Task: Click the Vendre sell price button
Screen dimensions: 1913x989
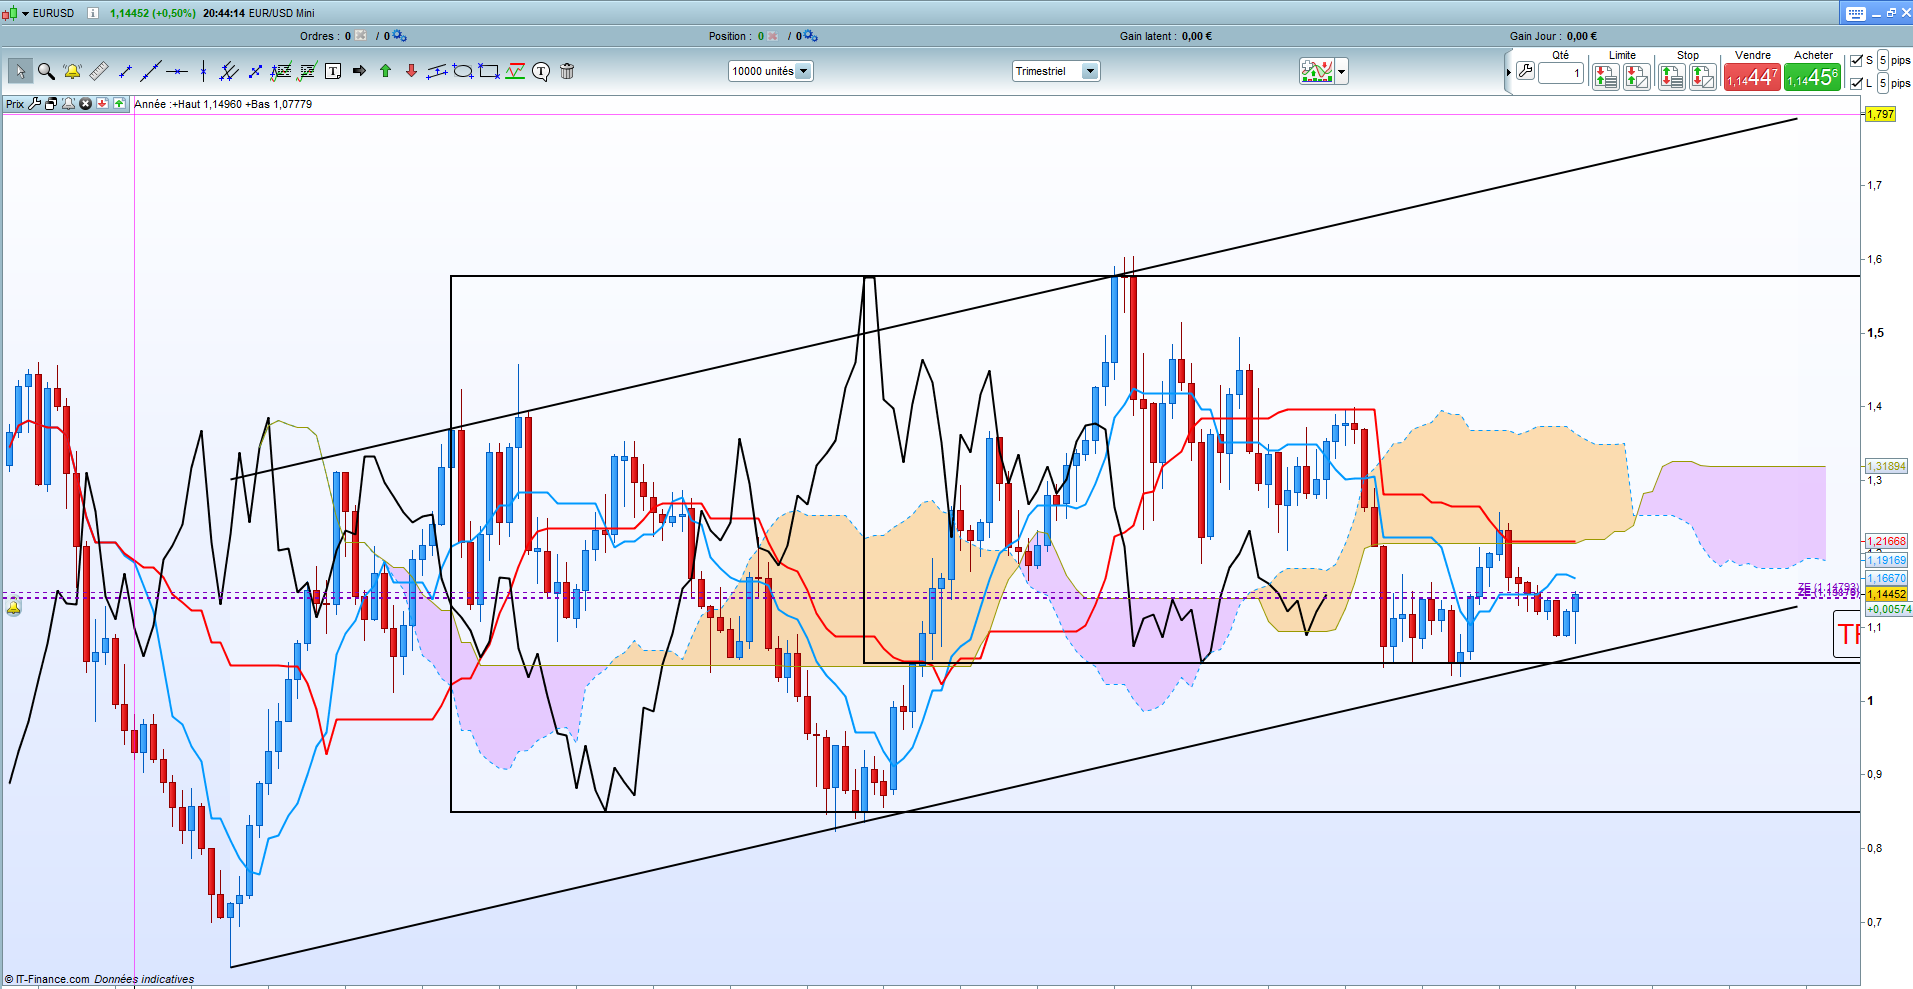Action: click(x=1752, y=77)
